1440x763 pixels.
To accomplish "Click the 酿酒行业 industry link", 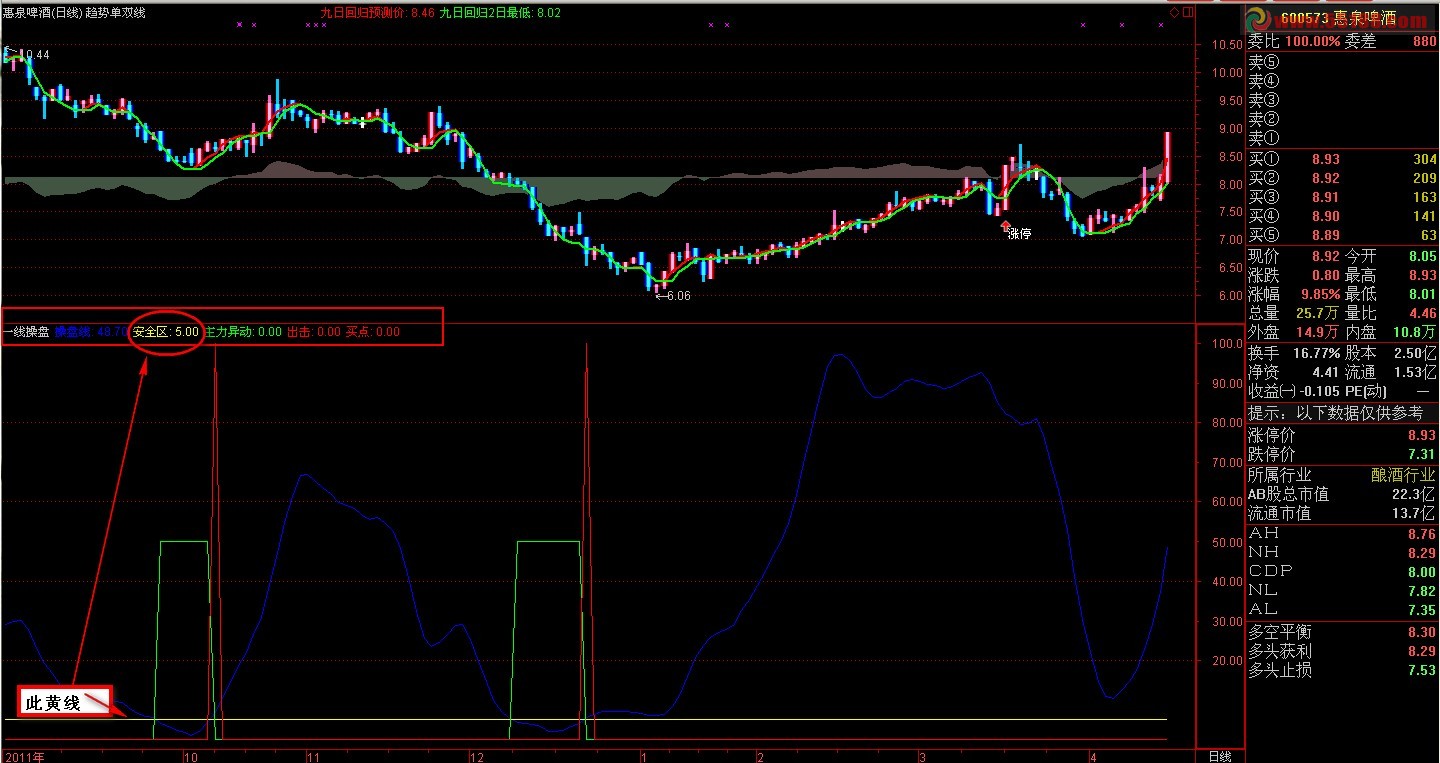I will click(1403, 475).
